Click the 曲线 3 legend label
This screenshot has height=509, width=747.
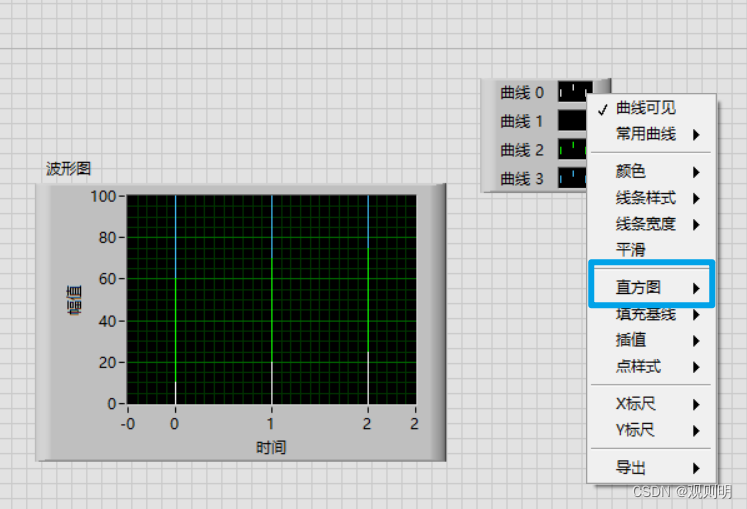pyautogui.click(x=522, y=179)
